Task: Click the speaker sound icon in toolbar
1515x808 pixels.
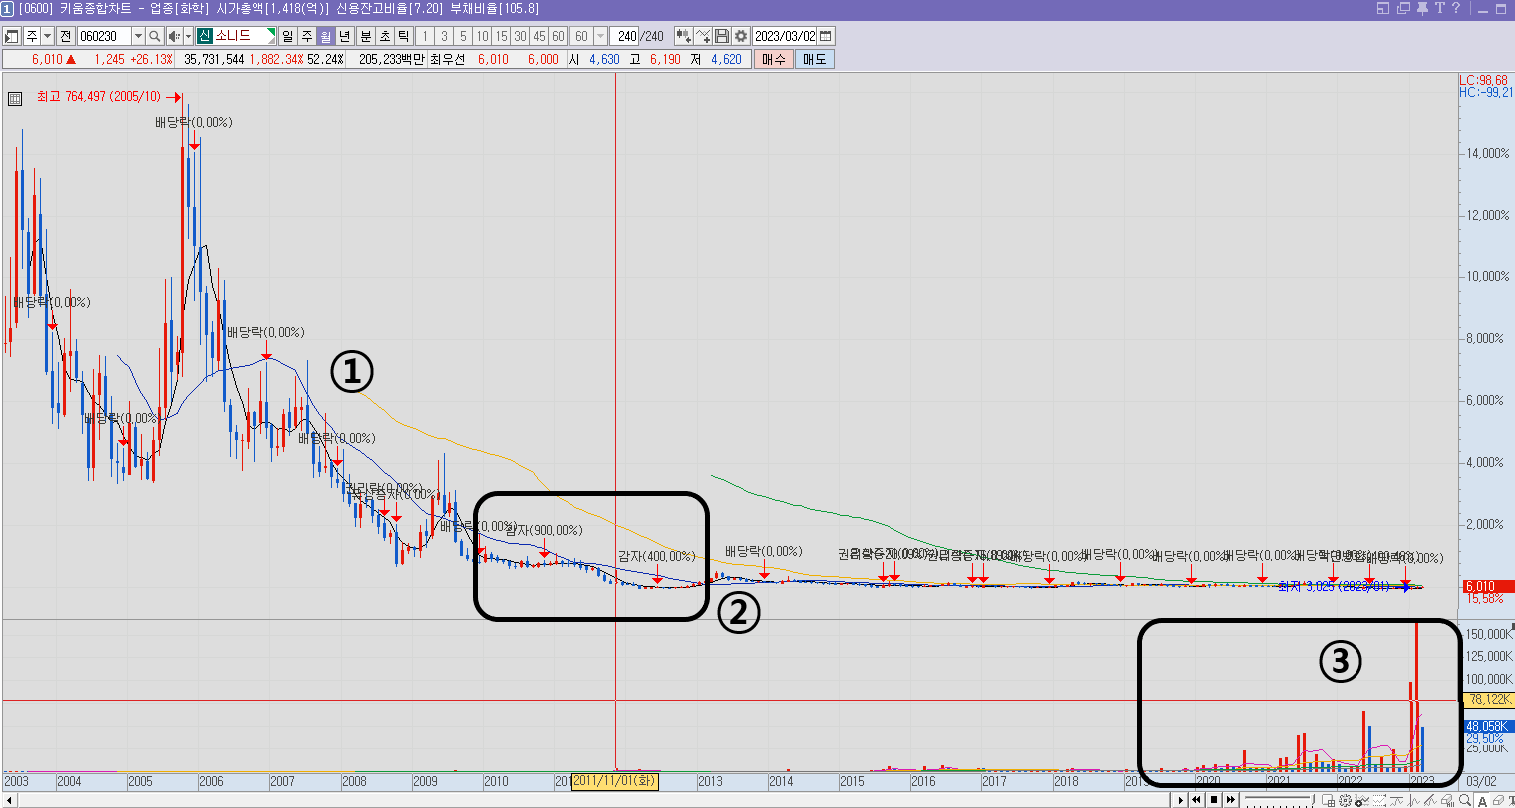Action: click(x=174, y=36)
